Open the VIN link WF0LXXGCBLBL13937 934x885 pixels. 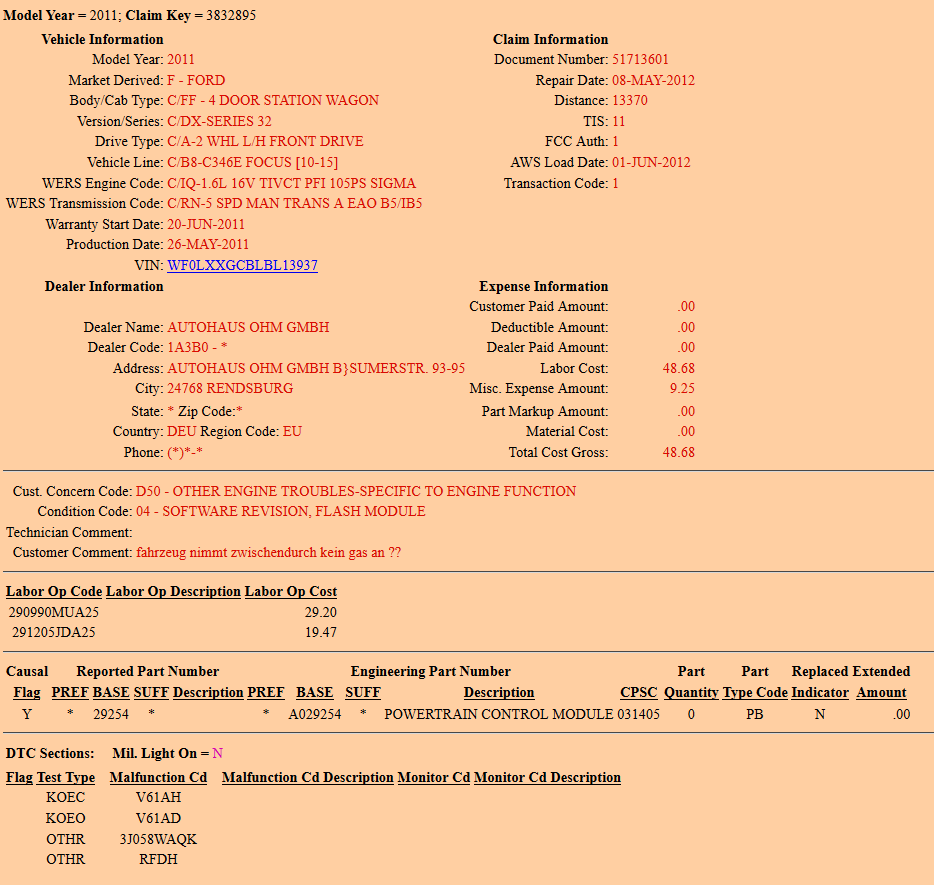click(x=242, y=265)
